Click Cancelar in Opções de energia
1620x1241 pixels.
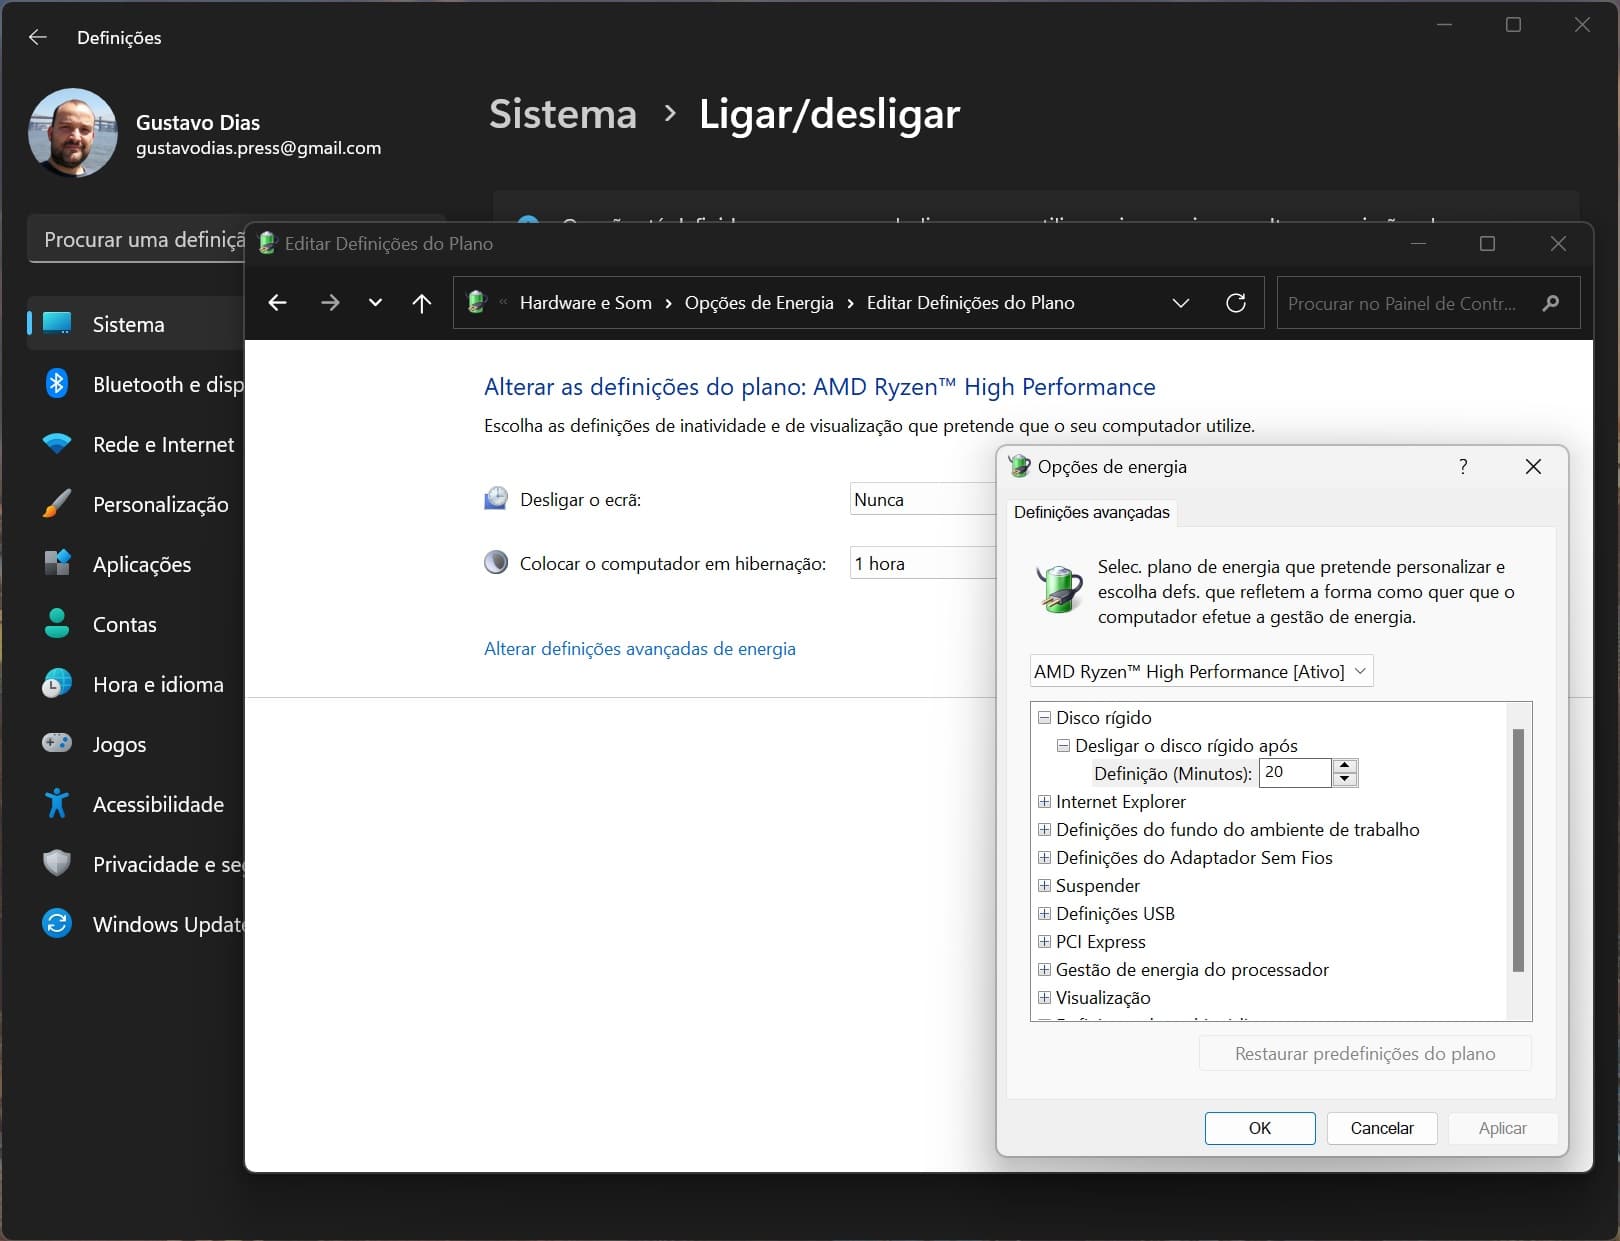1382,1128
